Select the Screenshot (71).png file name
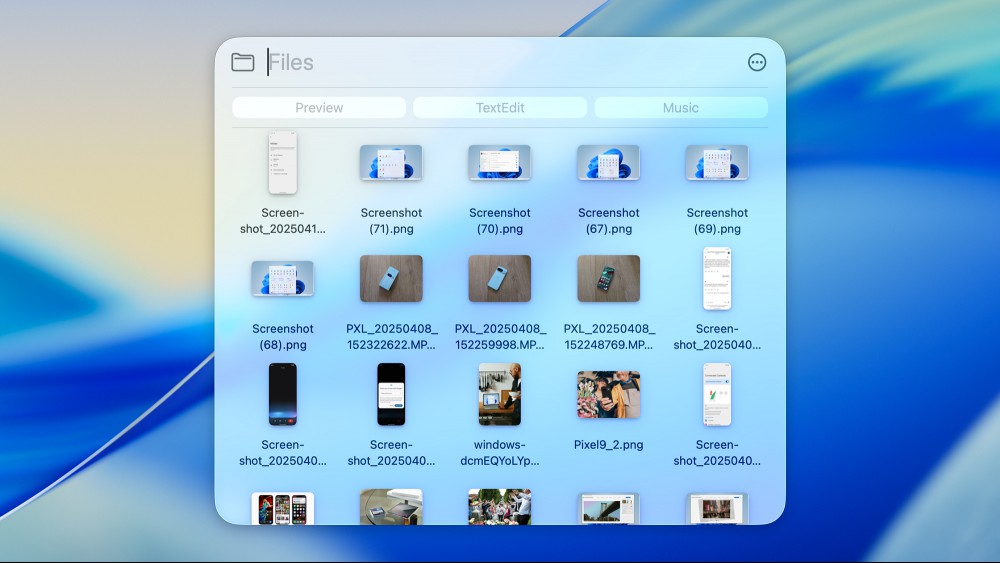This screenshot has height=563, width=1000. coord(391,221)
